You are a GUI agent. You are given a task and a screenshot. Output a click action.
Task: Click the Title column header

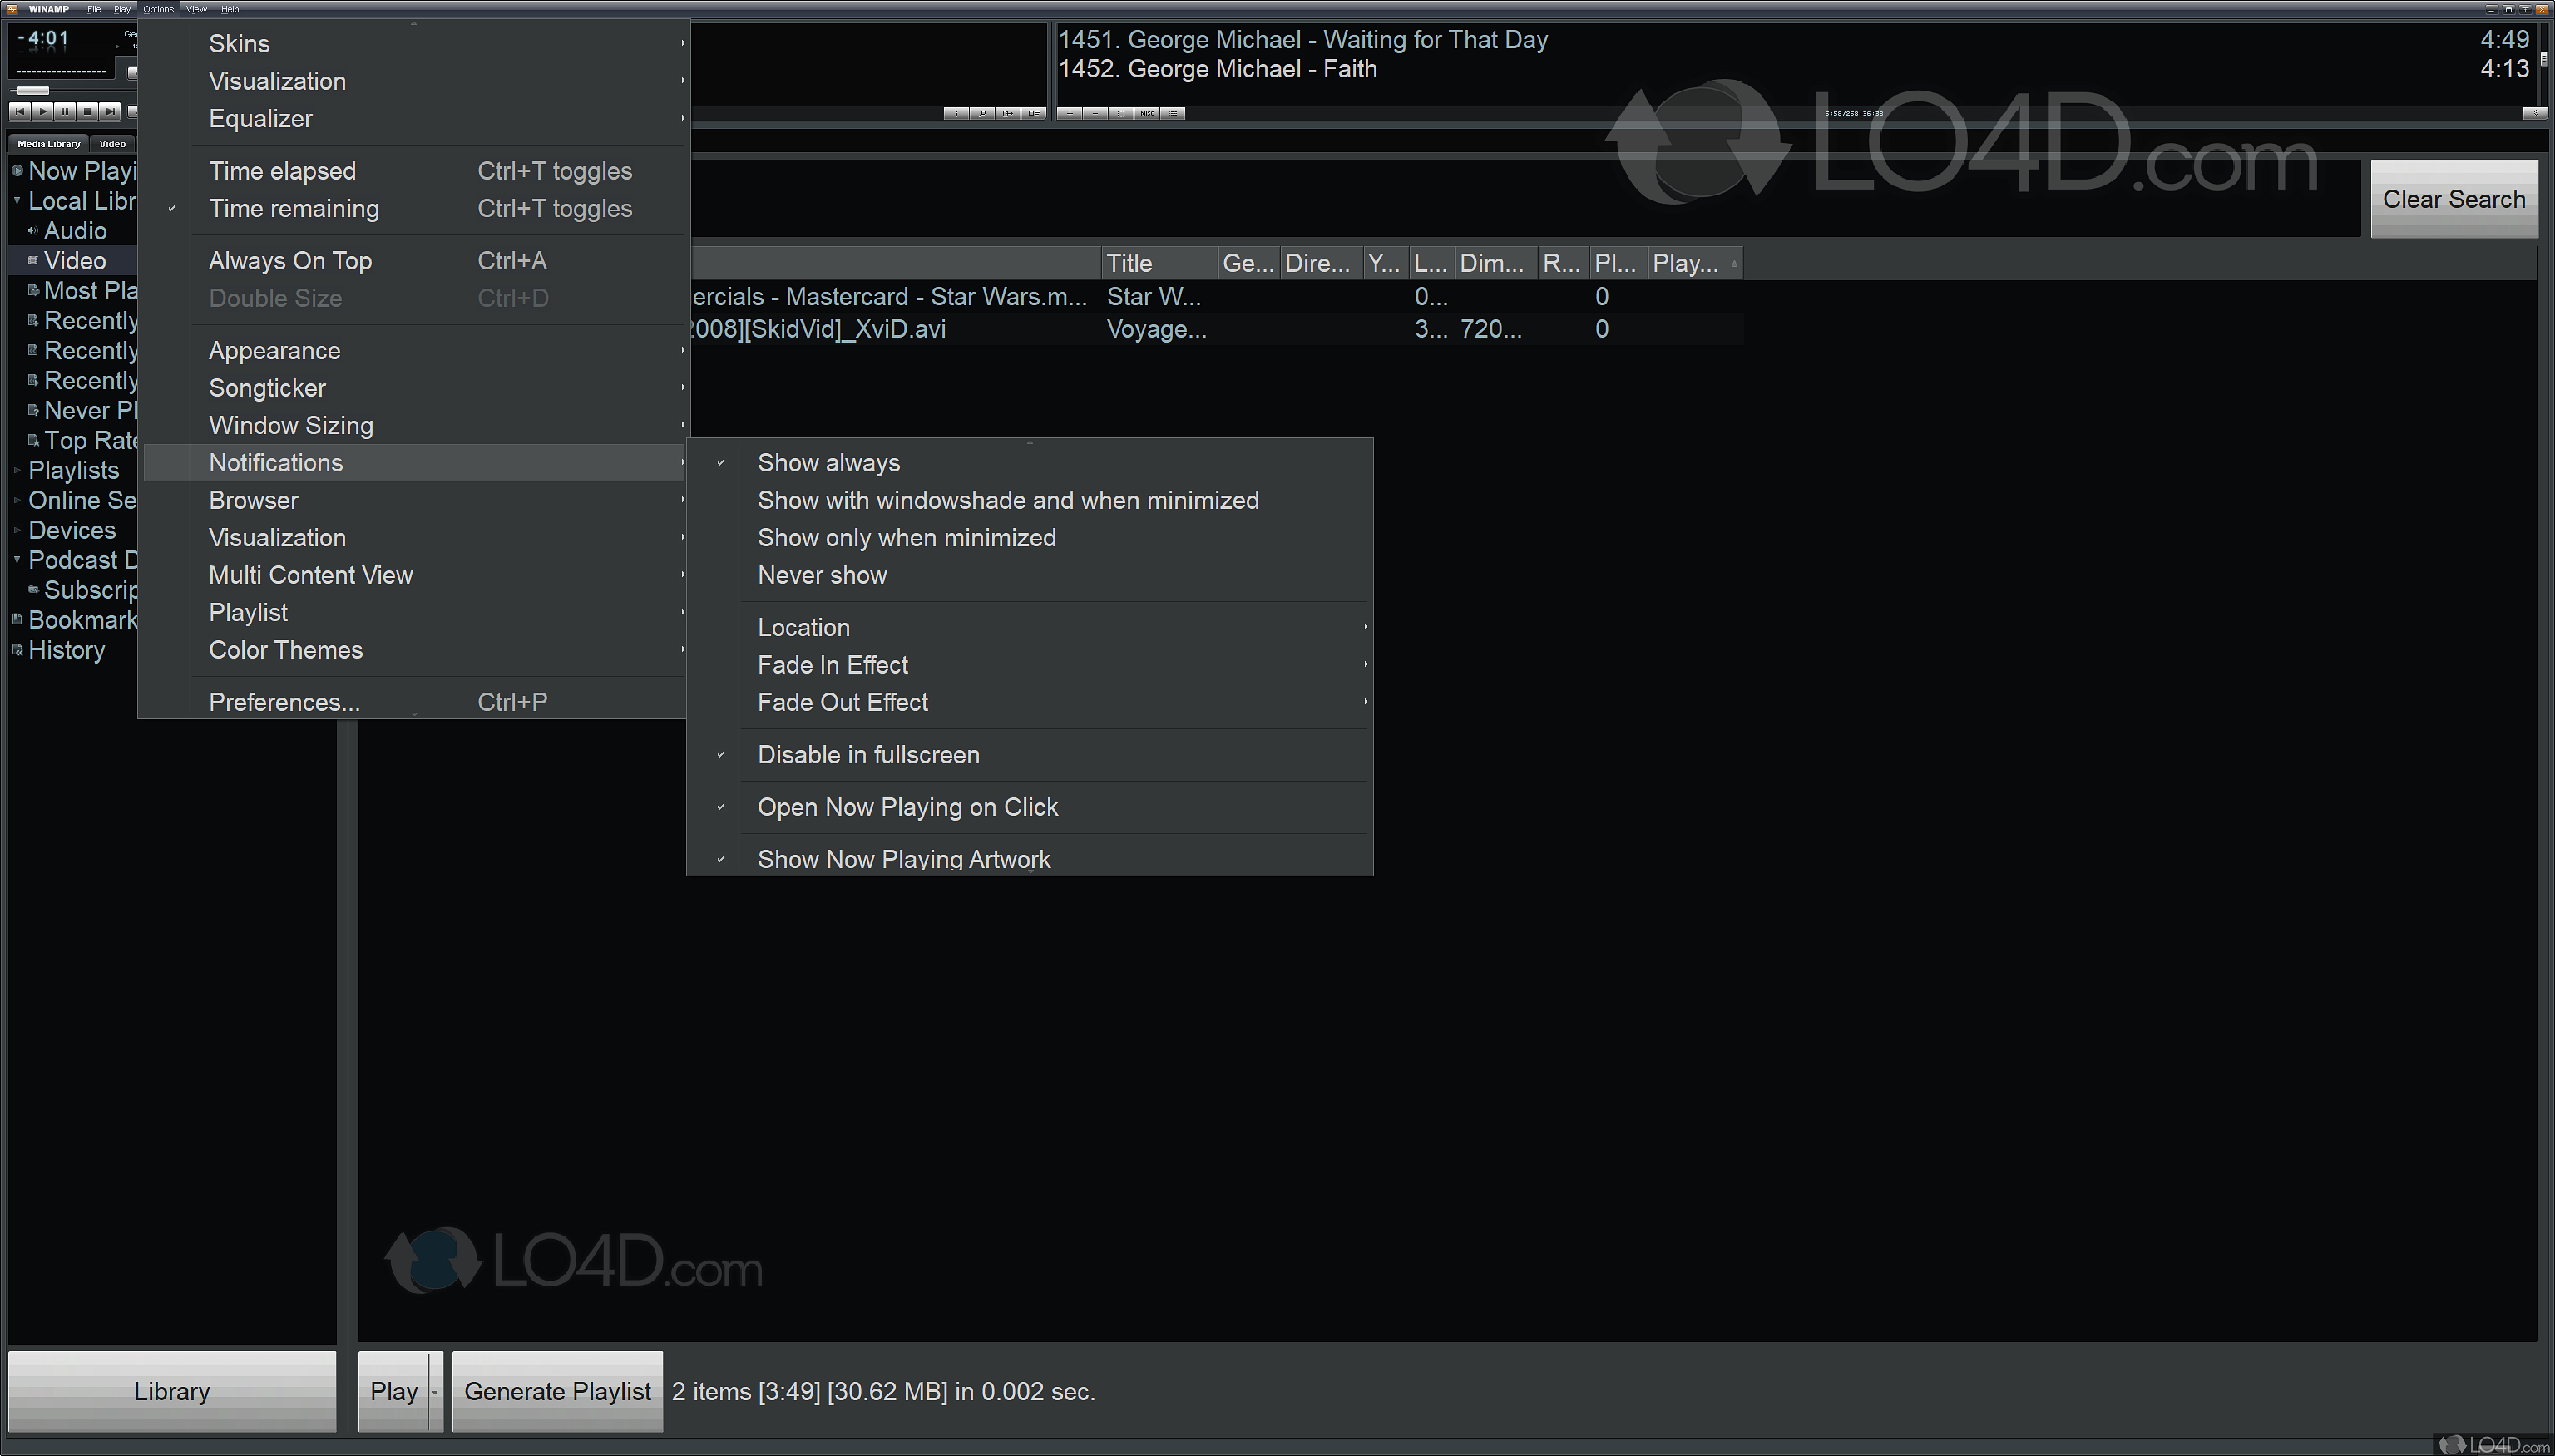coord(1160,263)
